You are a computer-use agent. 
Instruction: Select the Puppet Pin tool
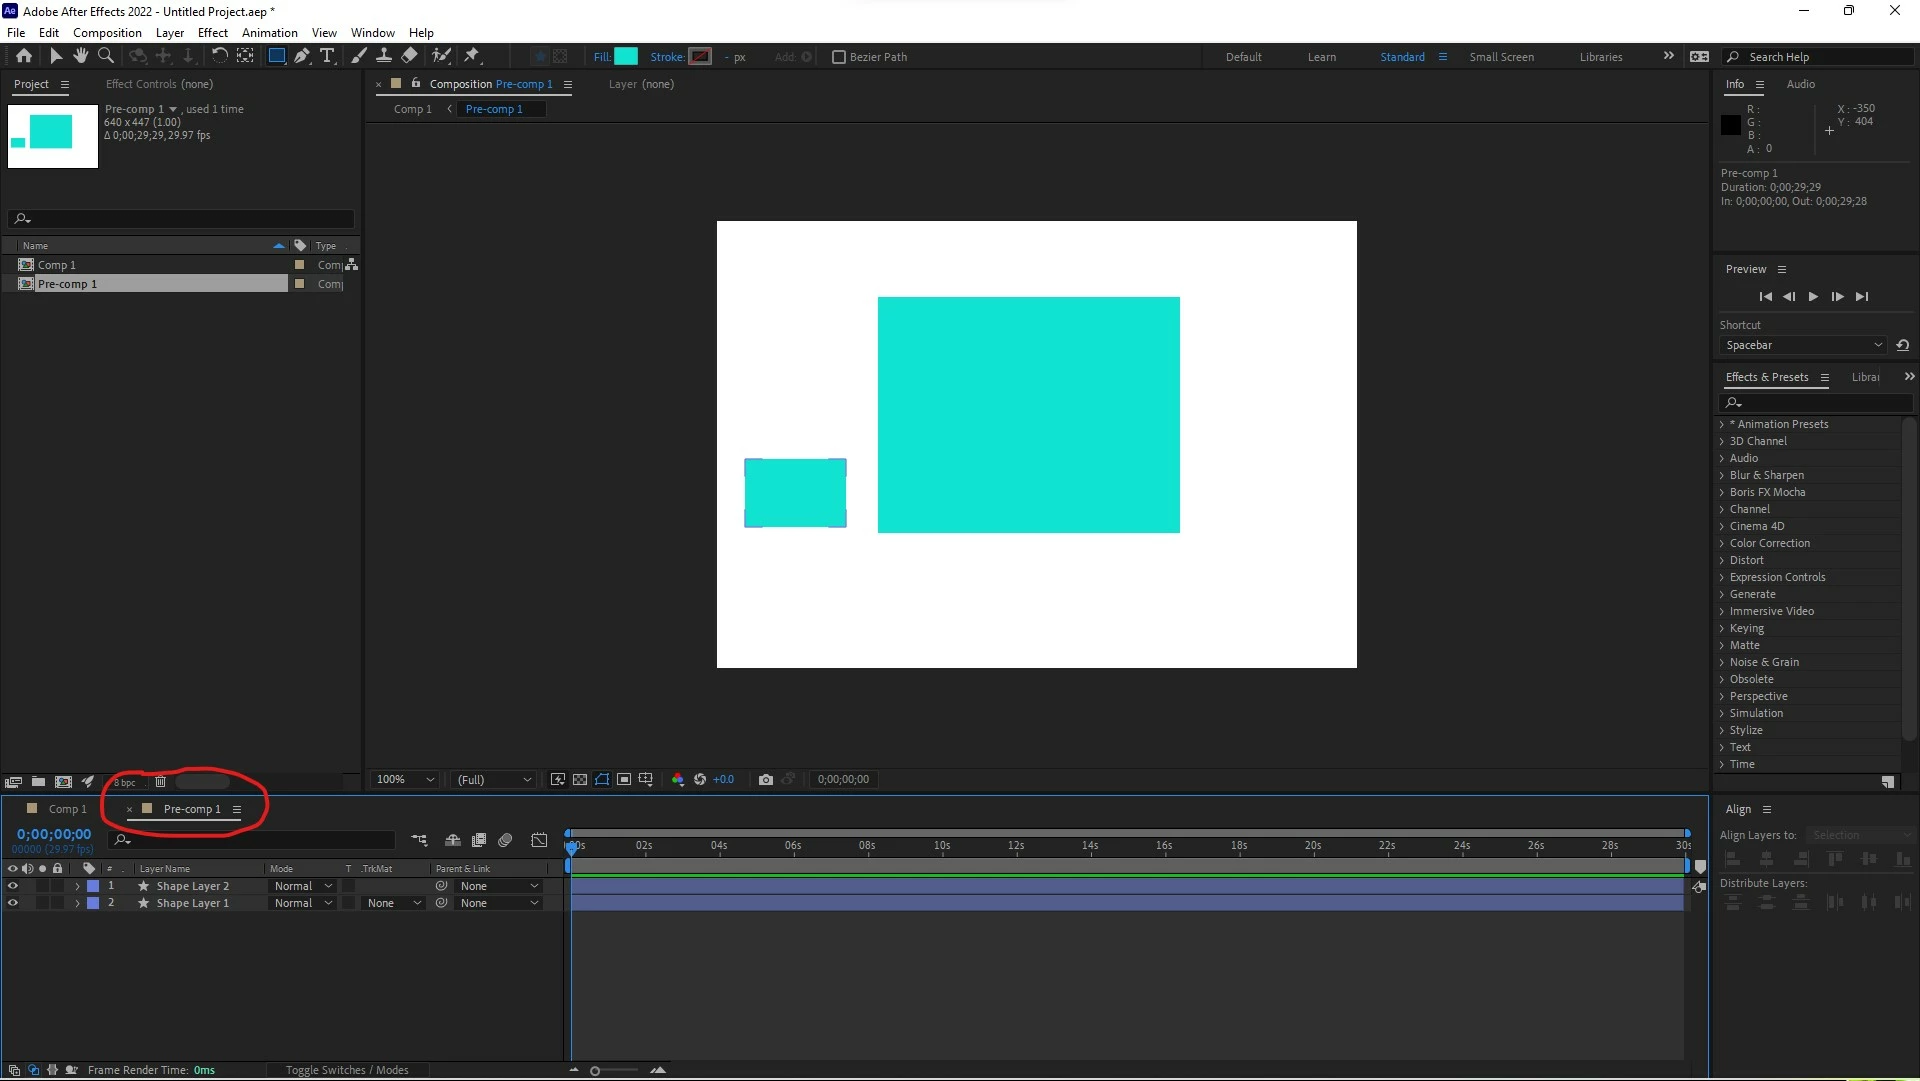click(472, 56)
